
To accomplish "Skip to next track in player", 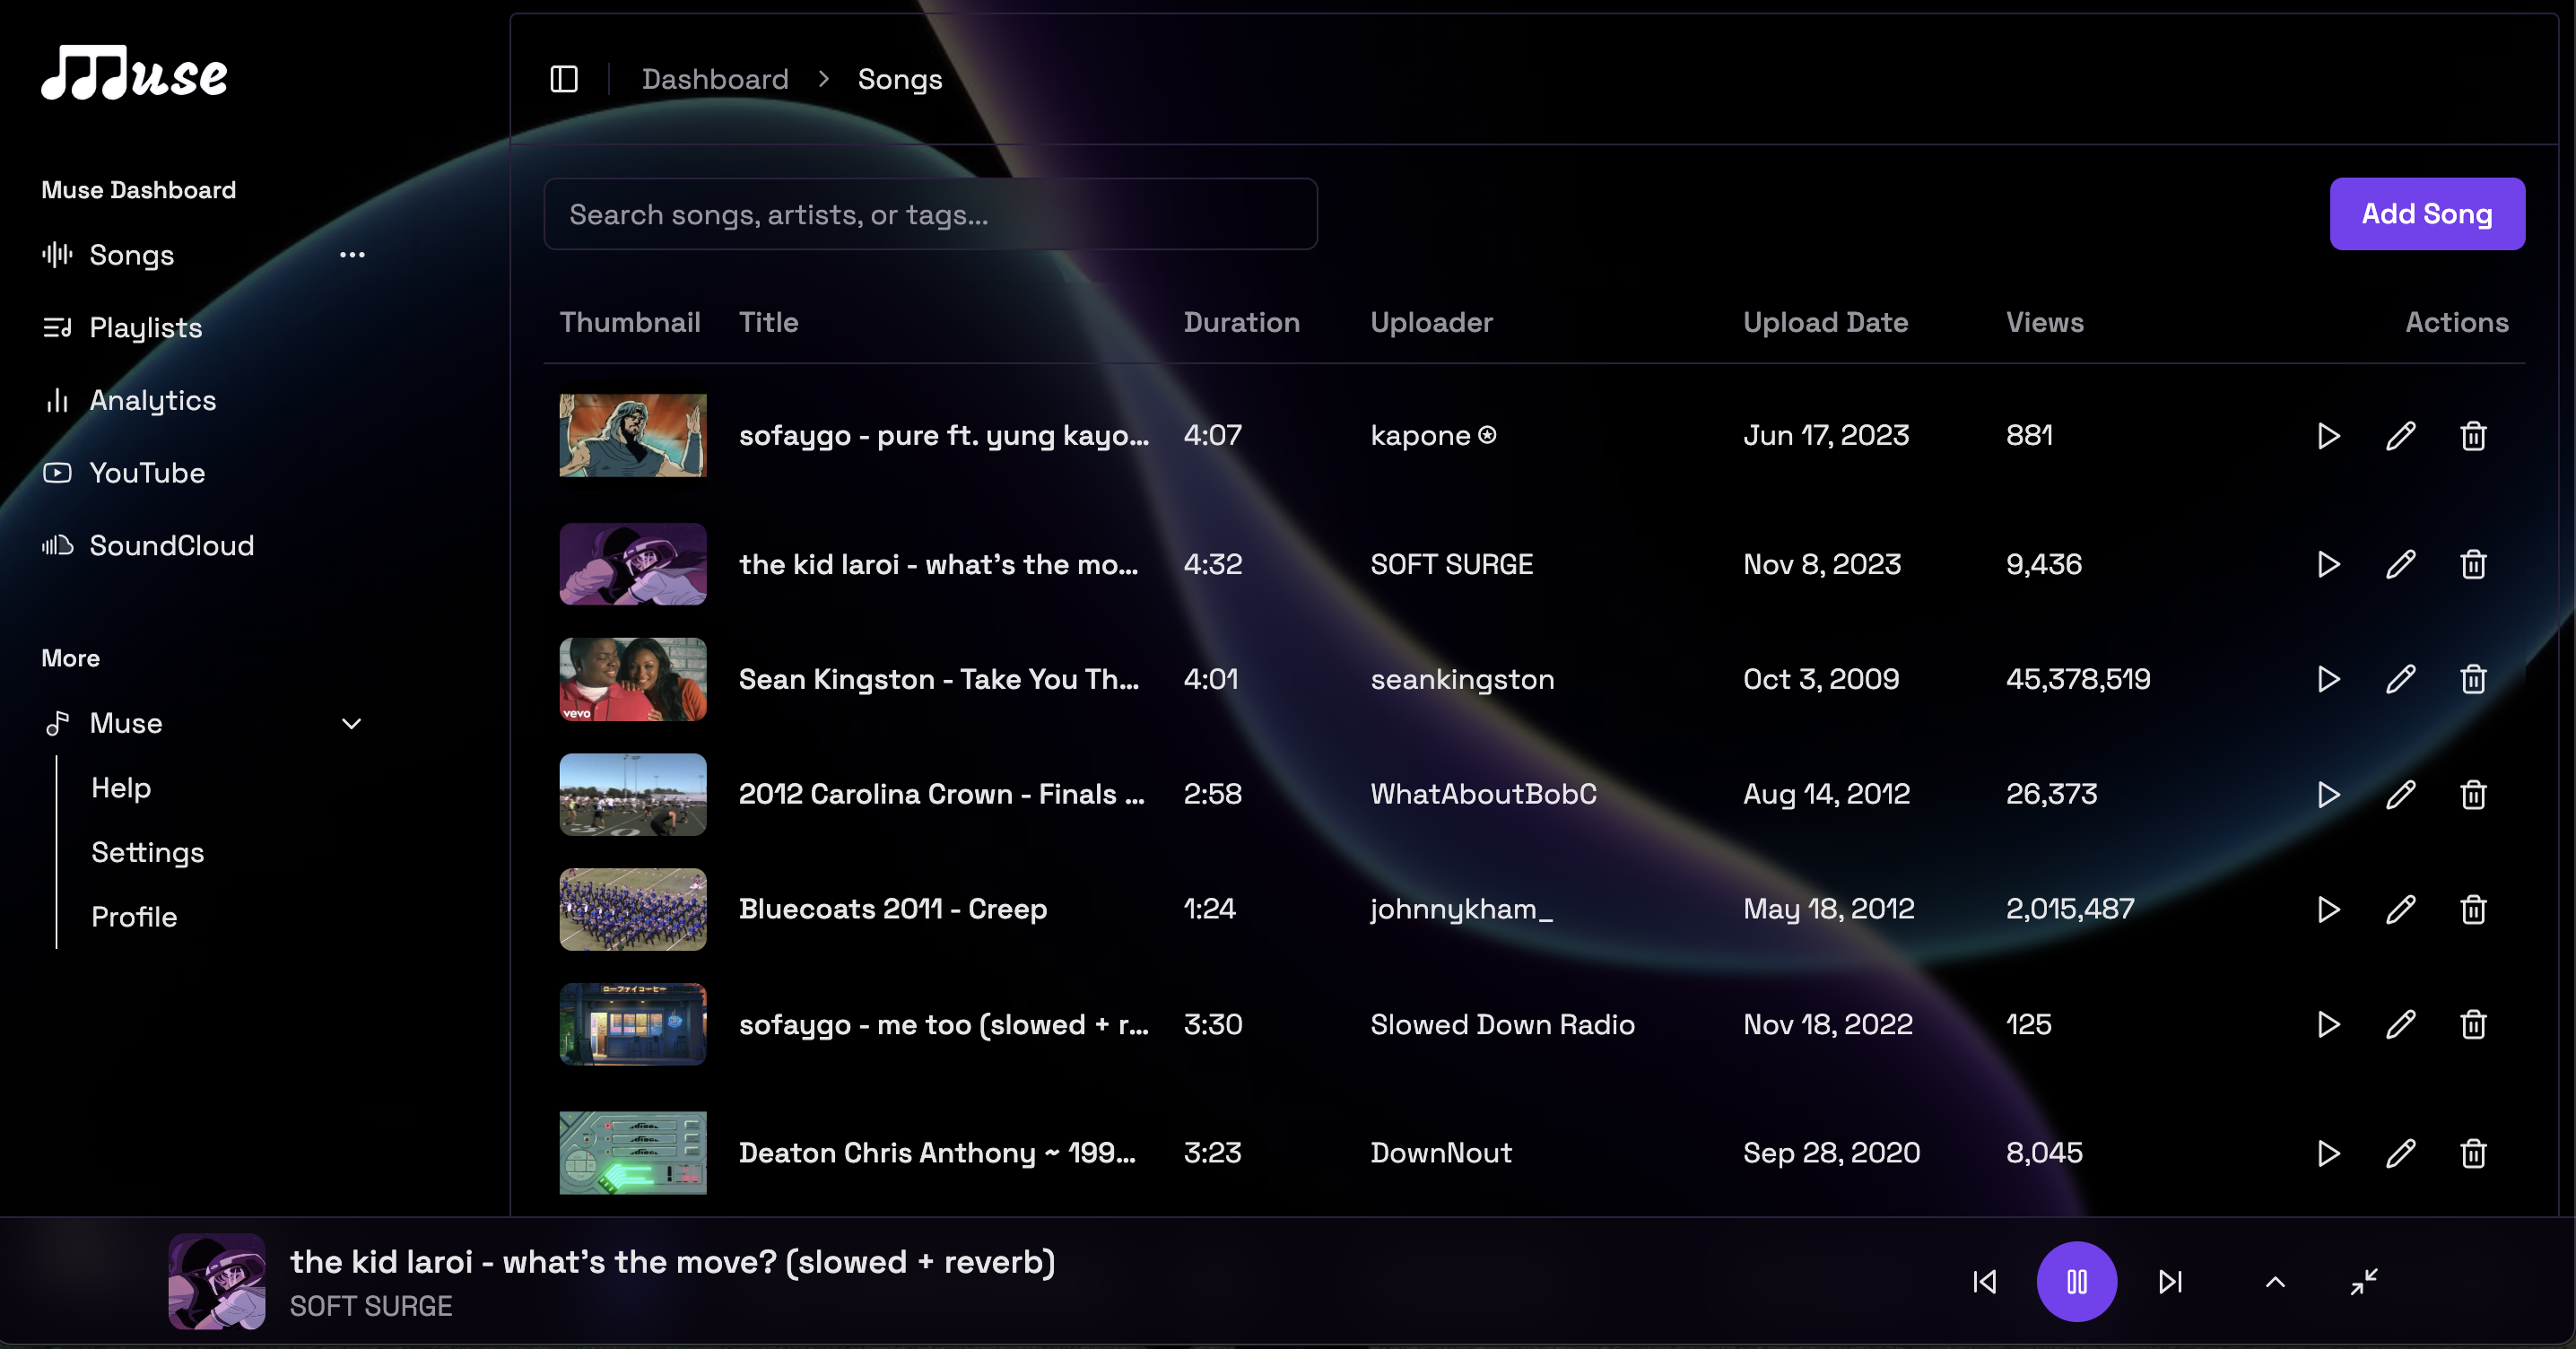I will [2170, 1281].
